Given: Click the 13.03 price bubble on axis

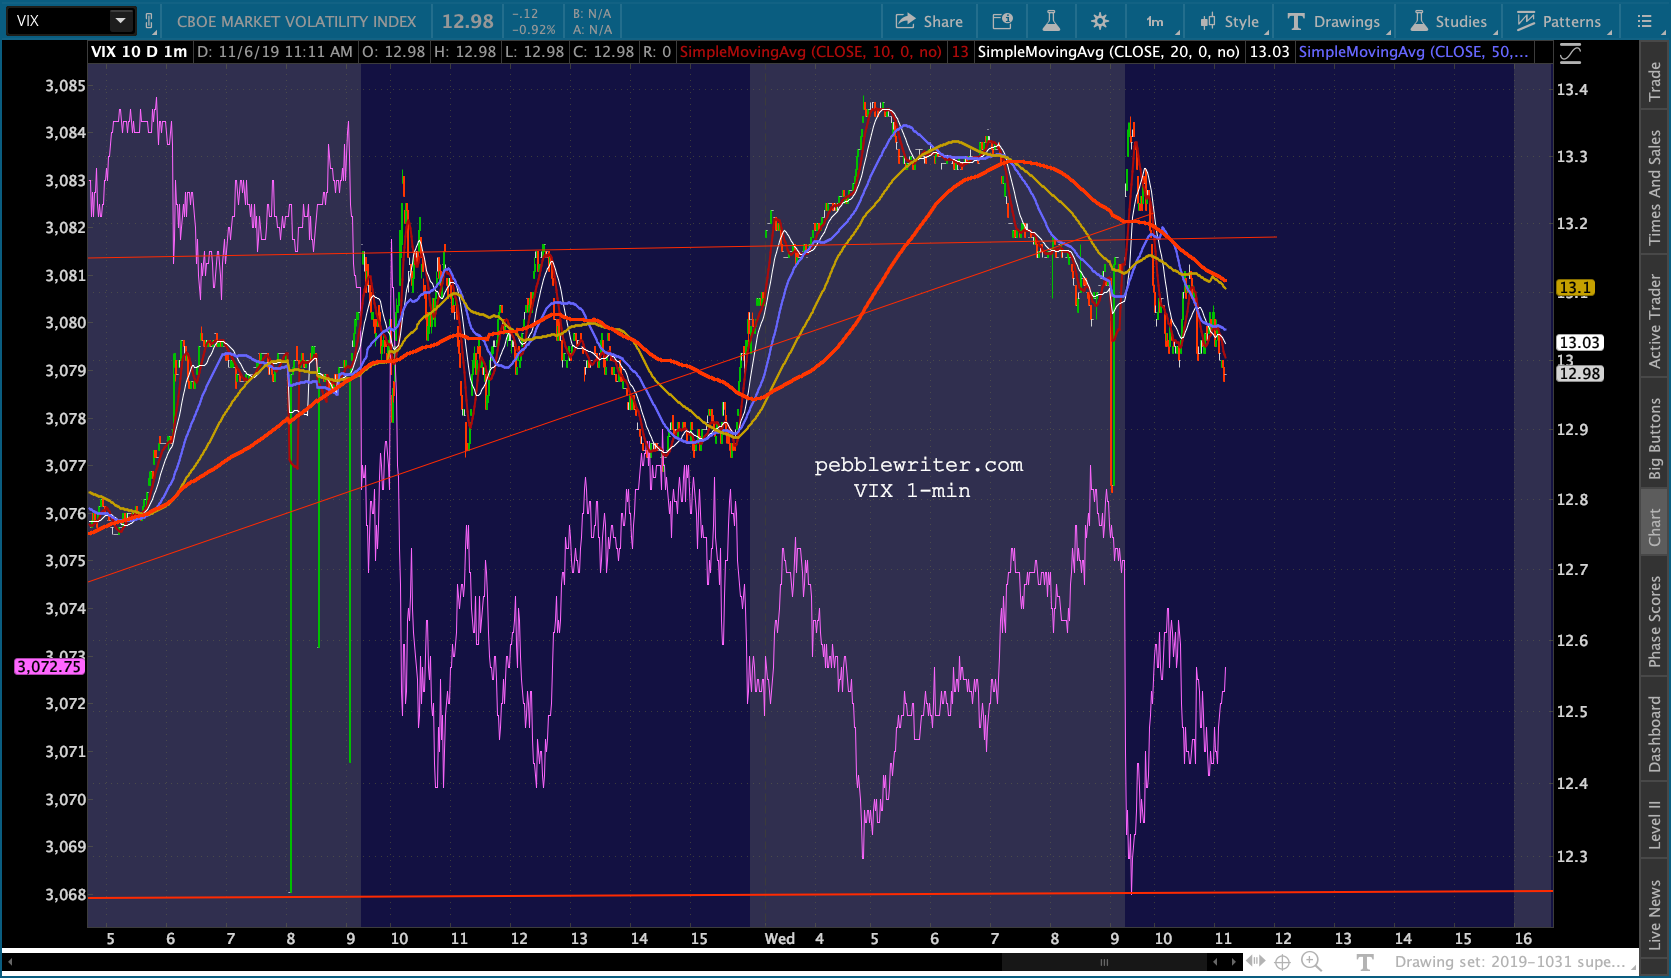Looking at the screenshot, I should coord(1579,343).
